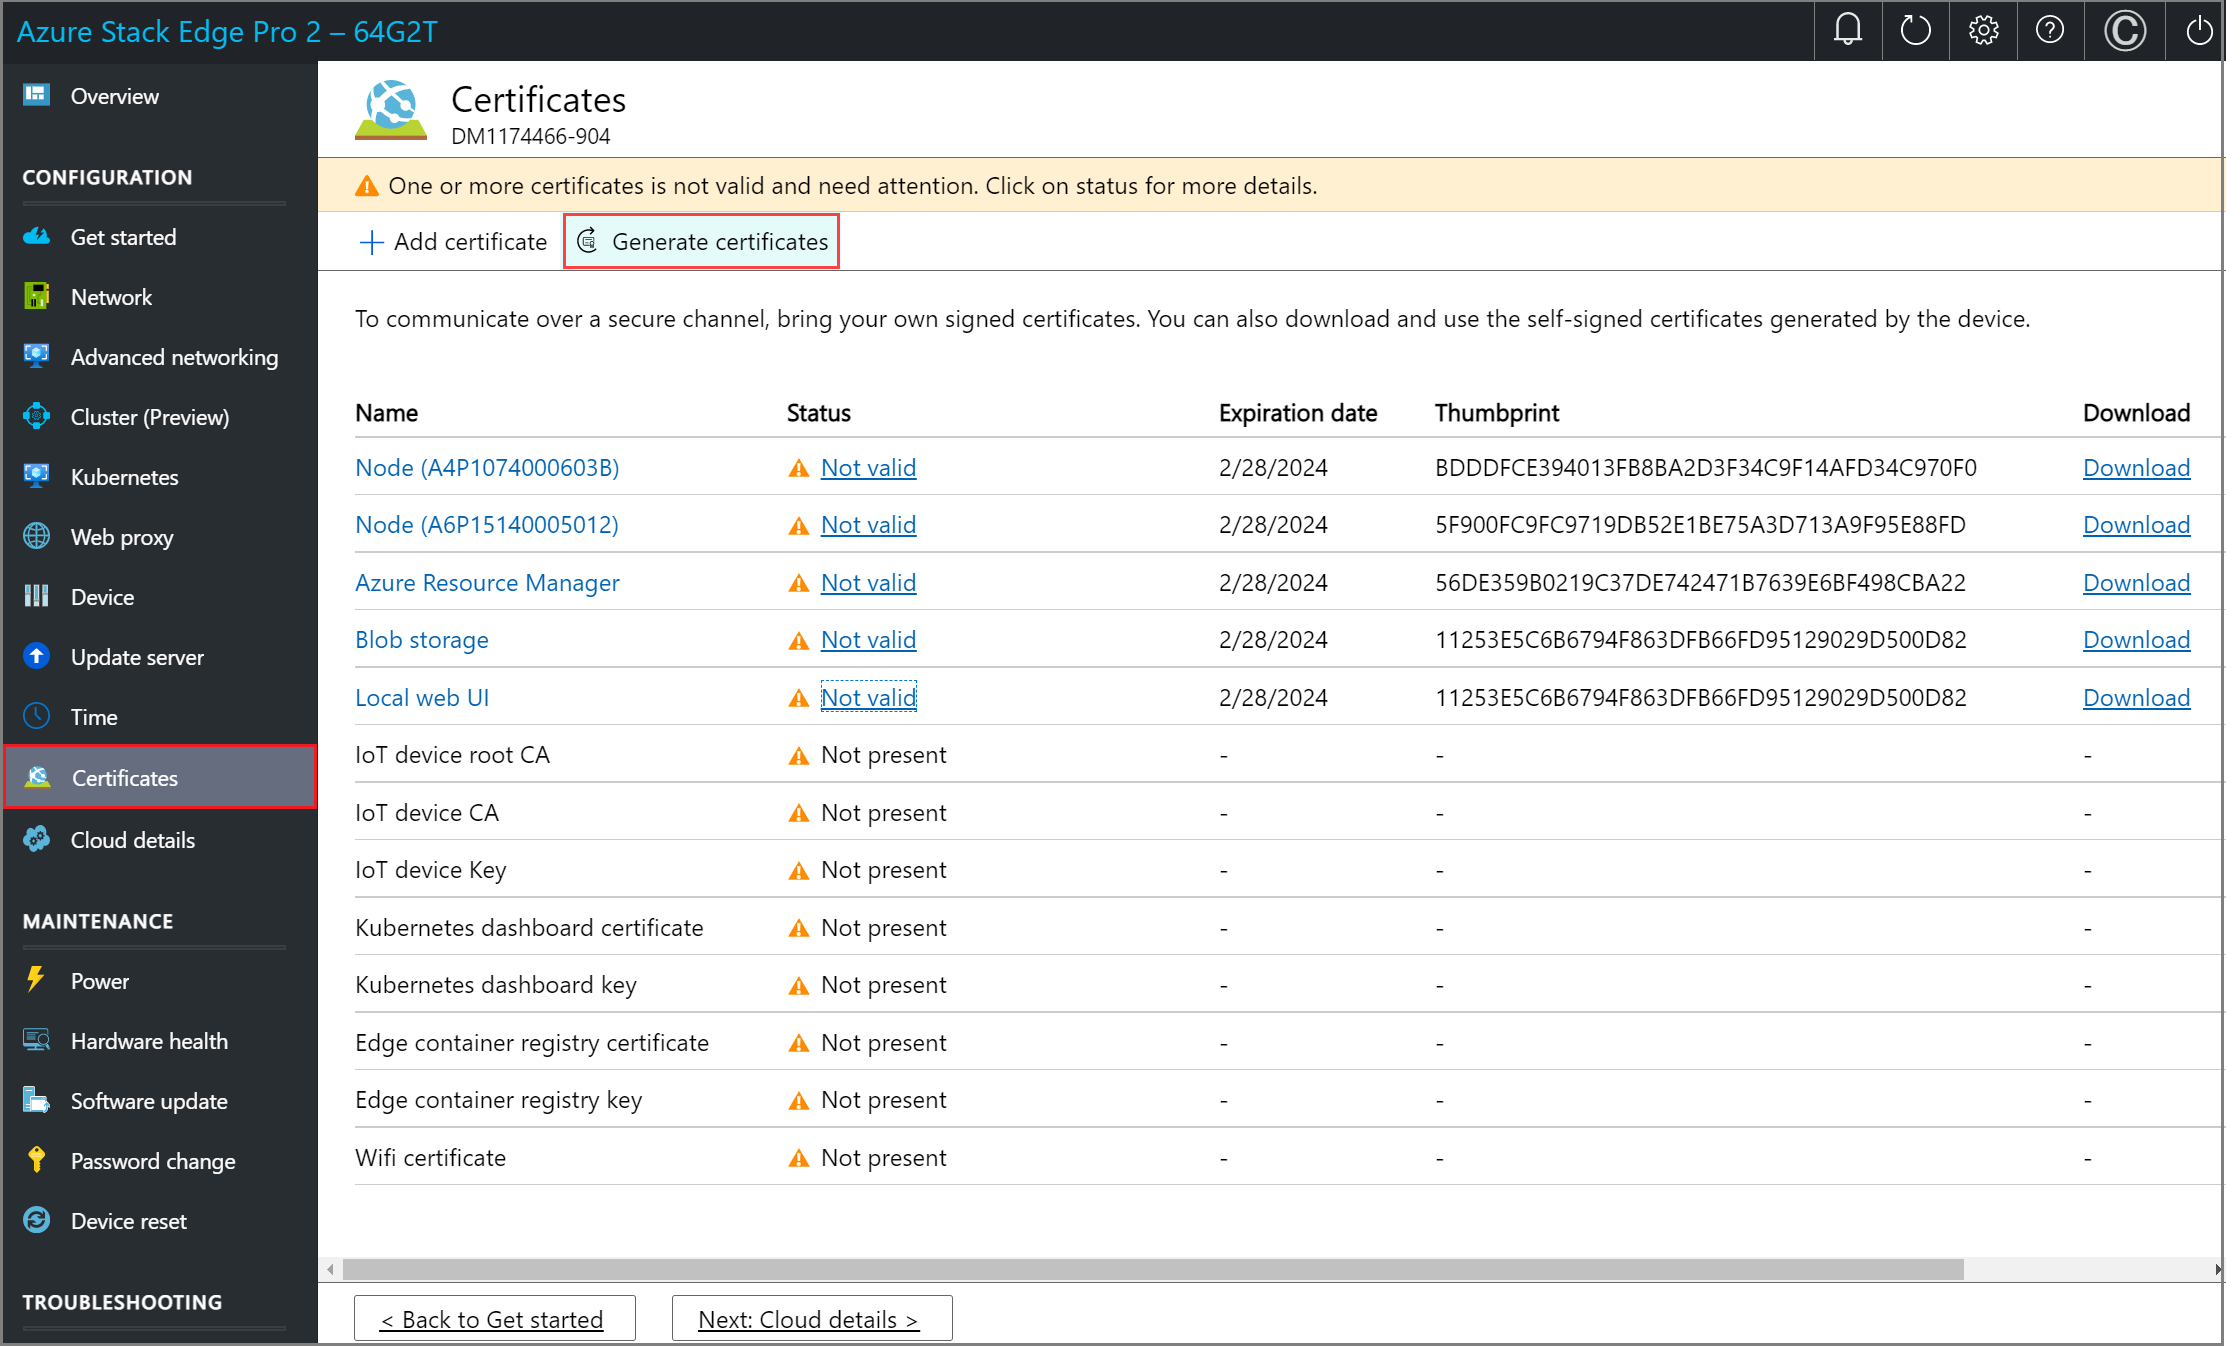
Task: Click the notification bell icon
Action: click(1846, 29)
